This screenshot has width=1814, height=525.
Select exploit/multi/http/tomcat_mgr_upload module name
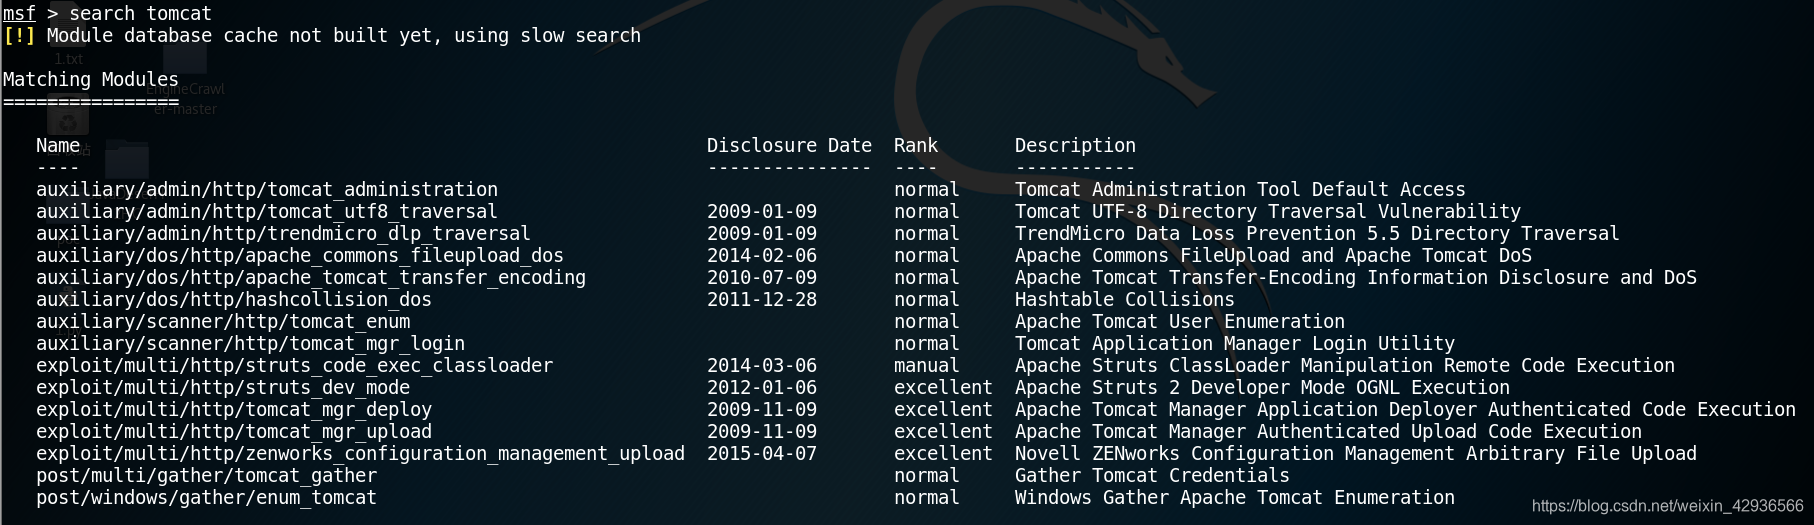pos(234,432)
